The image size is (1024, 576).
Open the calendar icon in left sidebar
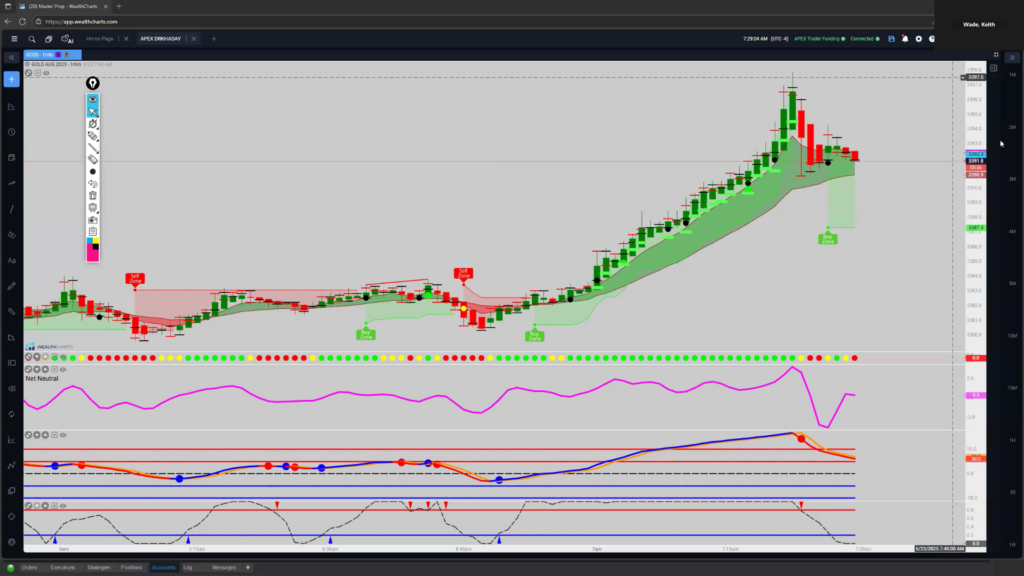point(11,157)
